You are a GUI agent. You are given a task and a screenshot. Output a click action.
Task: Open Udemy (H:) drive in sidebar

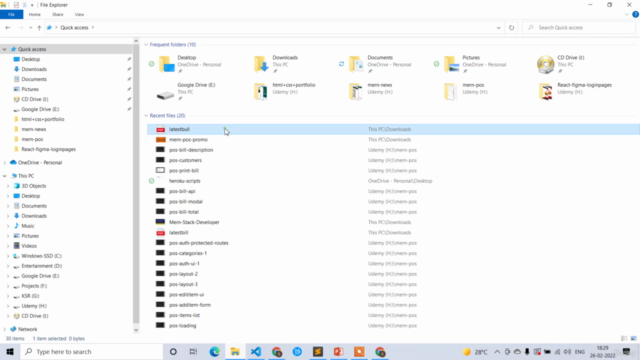34,306
